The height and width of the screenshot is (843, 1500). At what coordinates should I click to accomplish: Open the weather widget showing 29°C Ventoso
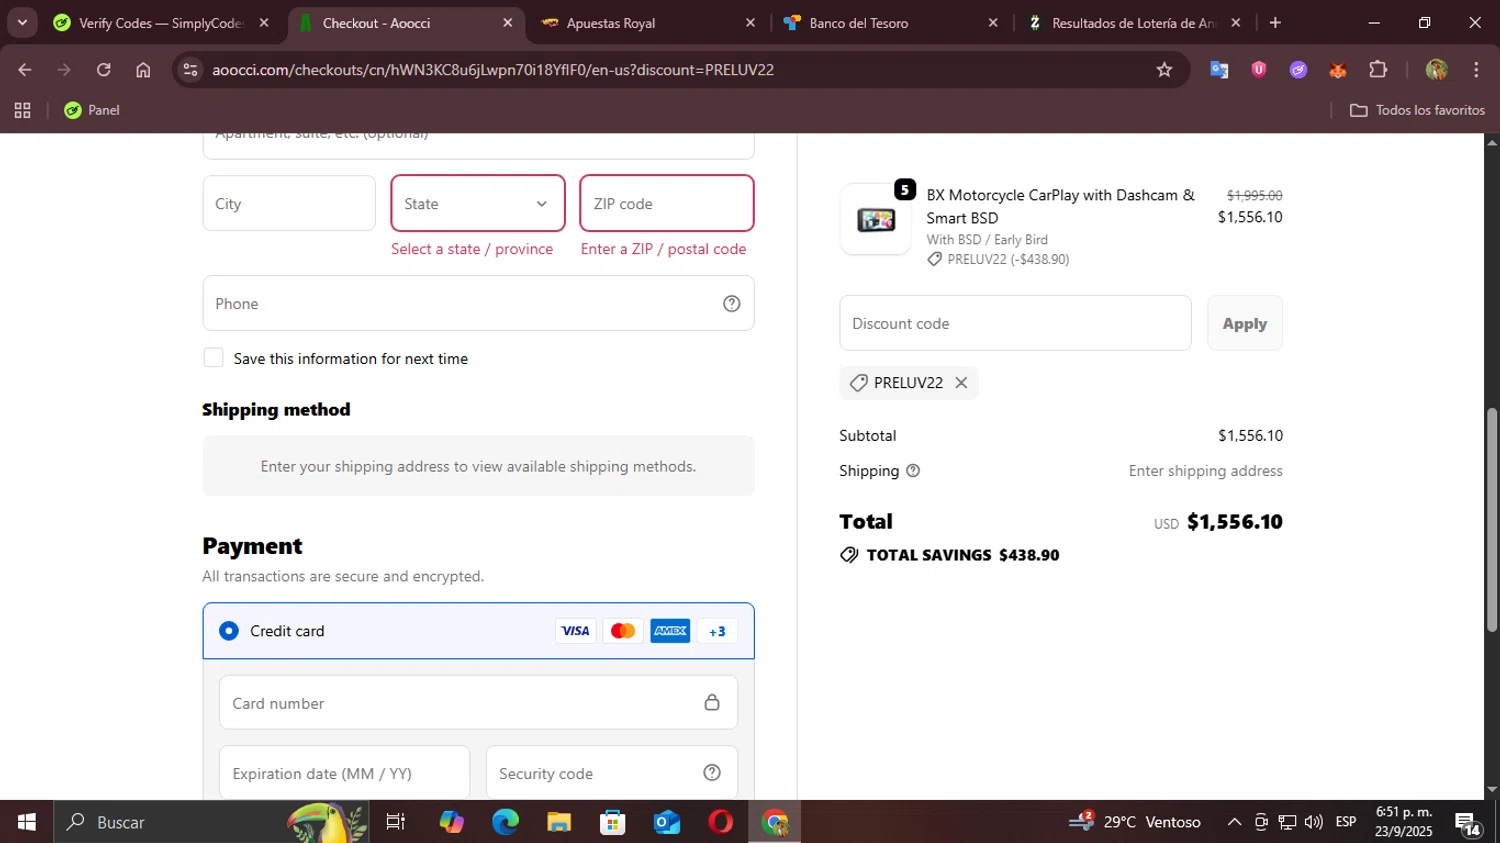point(1135,822)
